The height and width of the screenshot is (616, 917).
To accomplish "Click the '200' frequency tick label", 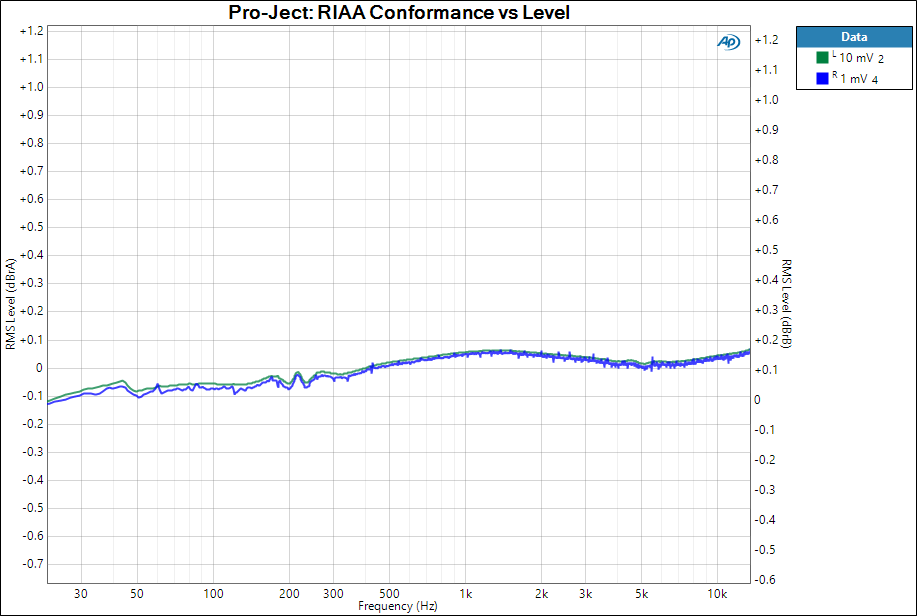I will [x=289, y=594].
